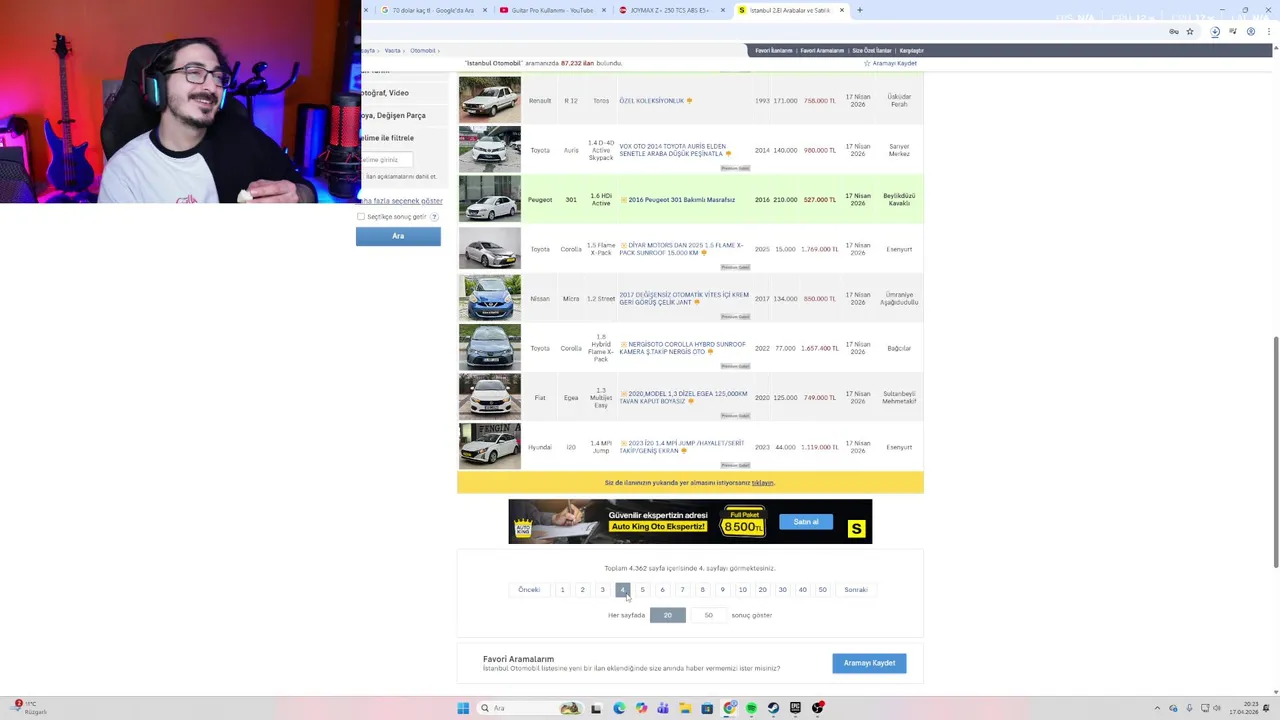This screenshot has height=720, width=1280.
Task: Click the blue Ara search button
Action: pyautogui.click(x=398, y=236)
